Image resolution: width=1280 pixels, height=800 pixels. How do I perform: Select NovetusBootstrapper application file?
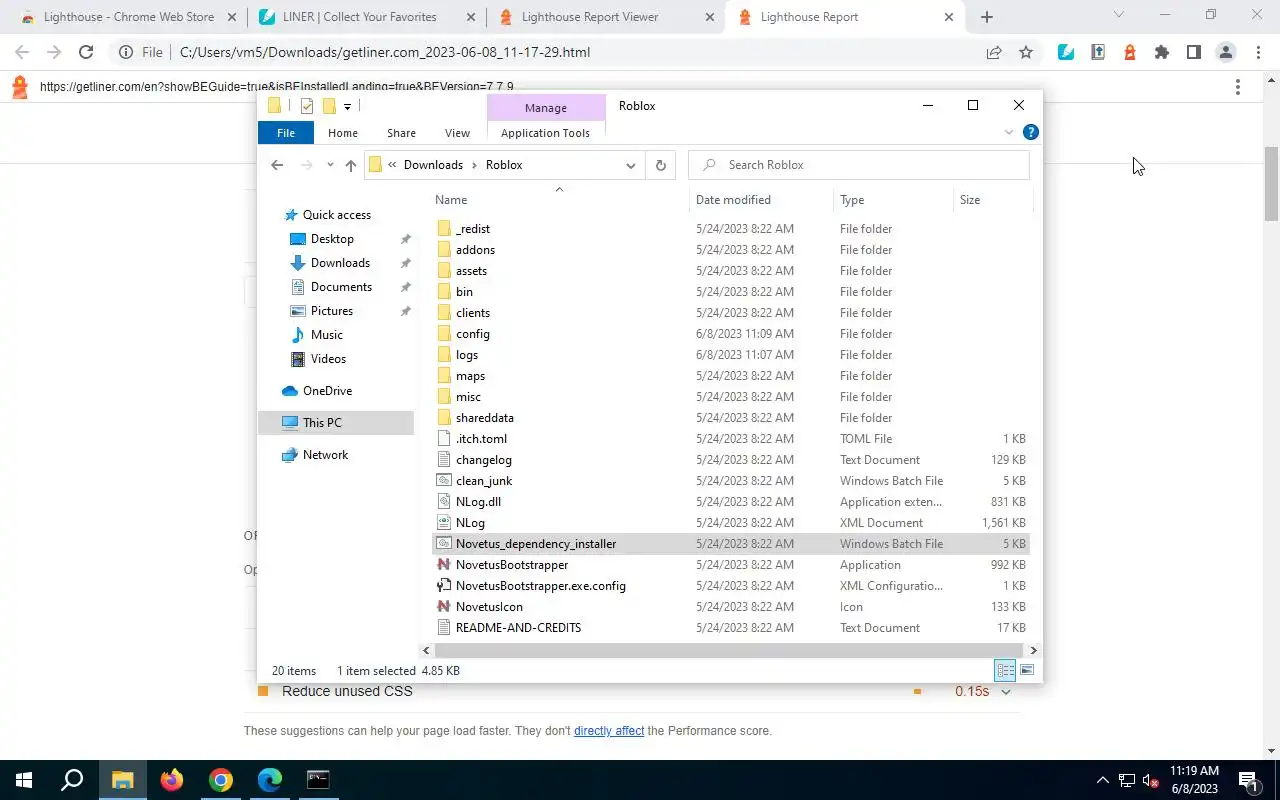[511, 565]
